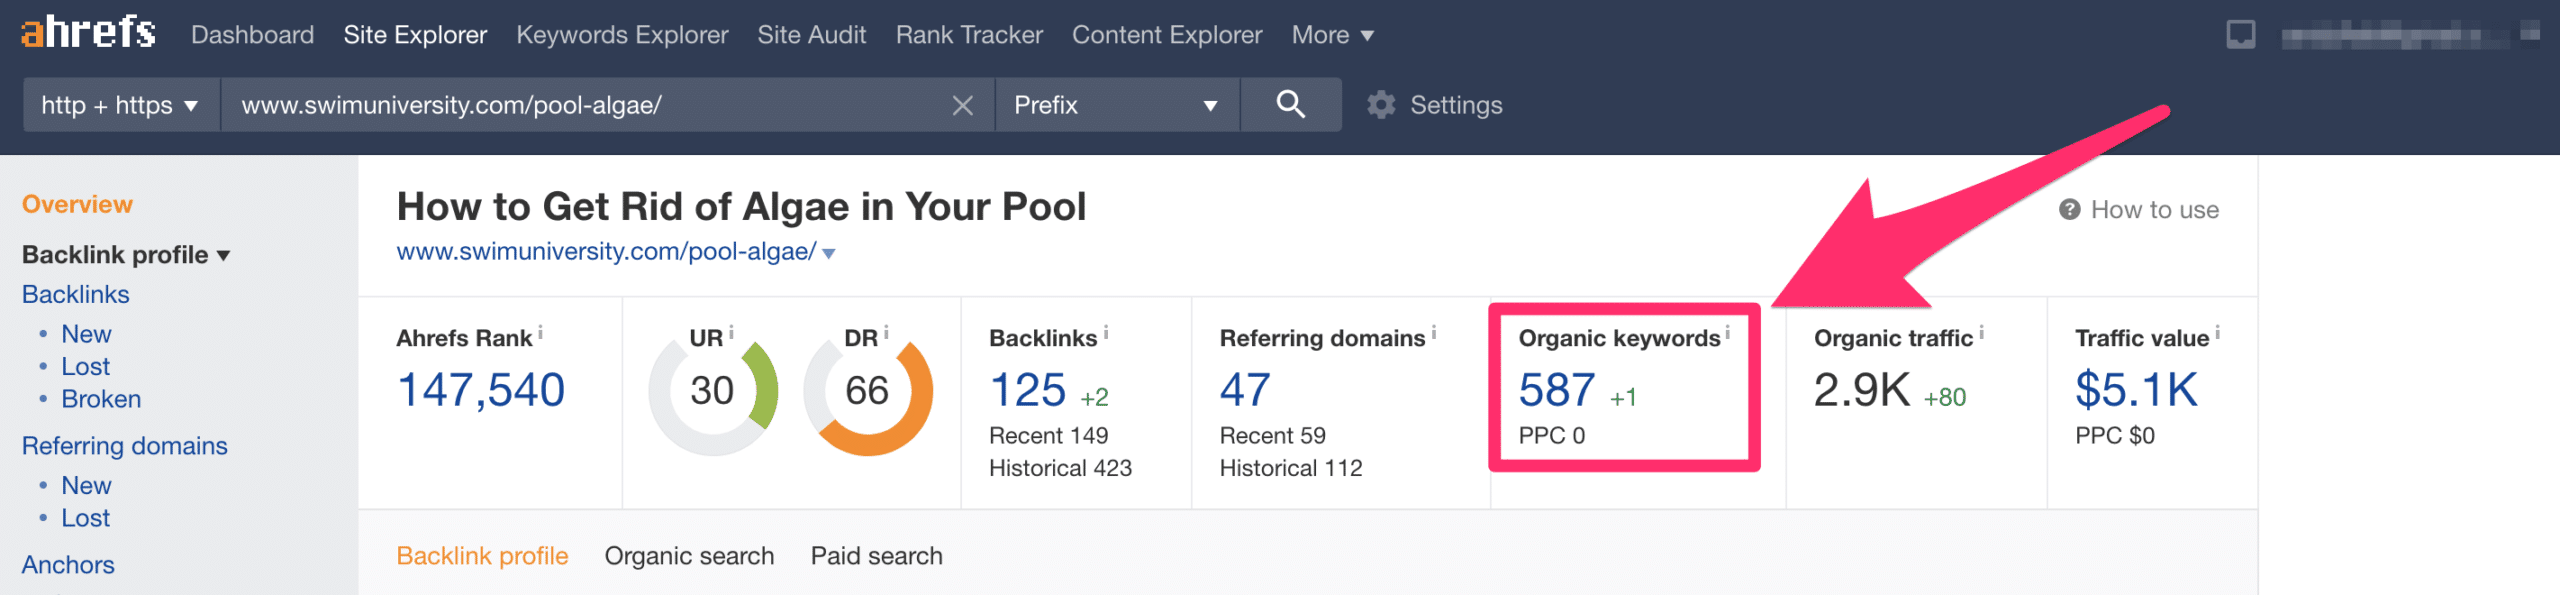Open the Prefix mode dropdown
The height and width of the screenshot is (595, 2560).
point(1117,105)
